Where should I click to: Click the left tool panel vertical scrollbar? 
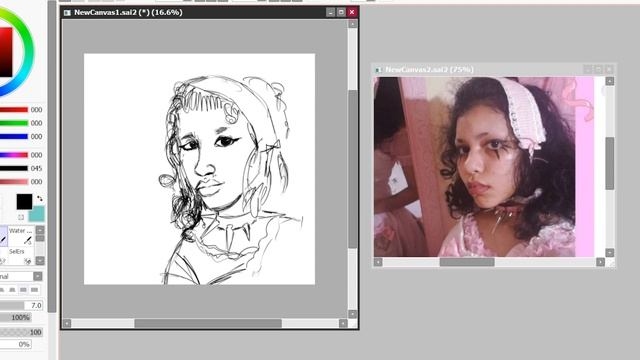point(52,156)
